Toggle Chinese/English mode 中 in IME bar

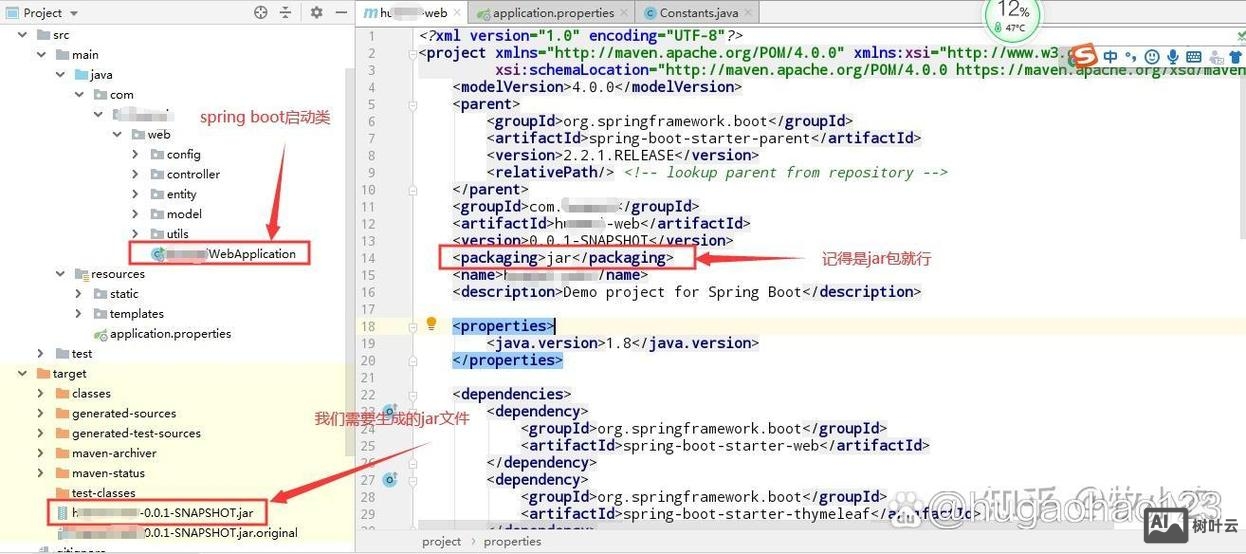1110,57
